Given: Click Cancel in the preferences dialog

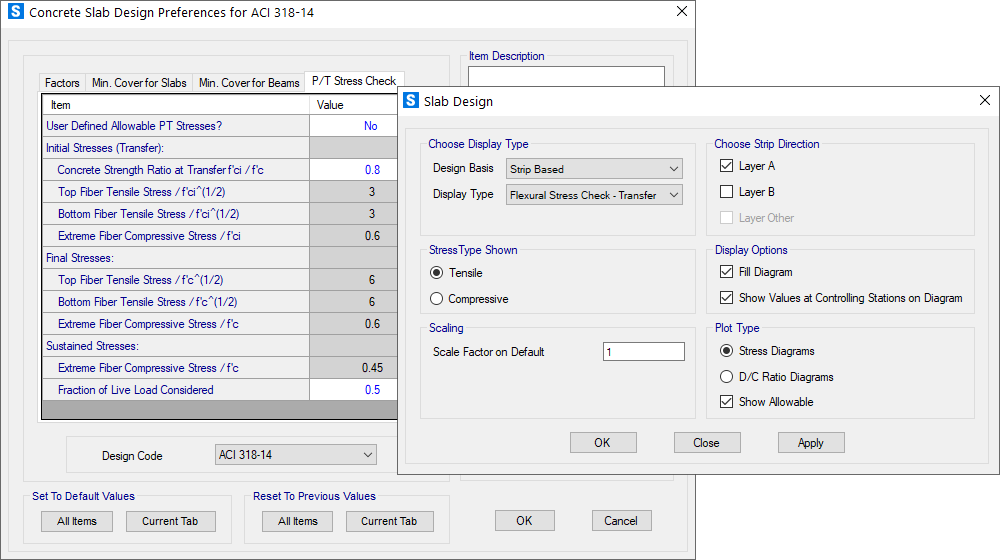Looking at the screenshot, I should click(621, 520).
